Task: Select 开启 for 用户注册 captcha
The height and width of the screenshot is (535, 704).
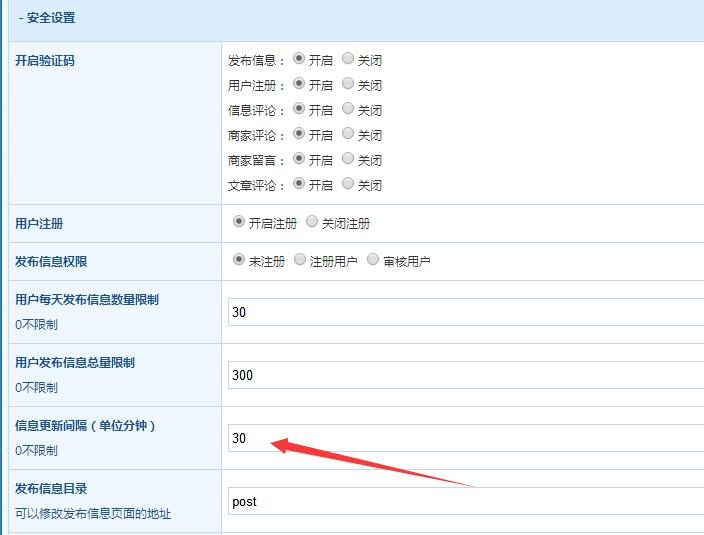Action: (x=299, y=84)
